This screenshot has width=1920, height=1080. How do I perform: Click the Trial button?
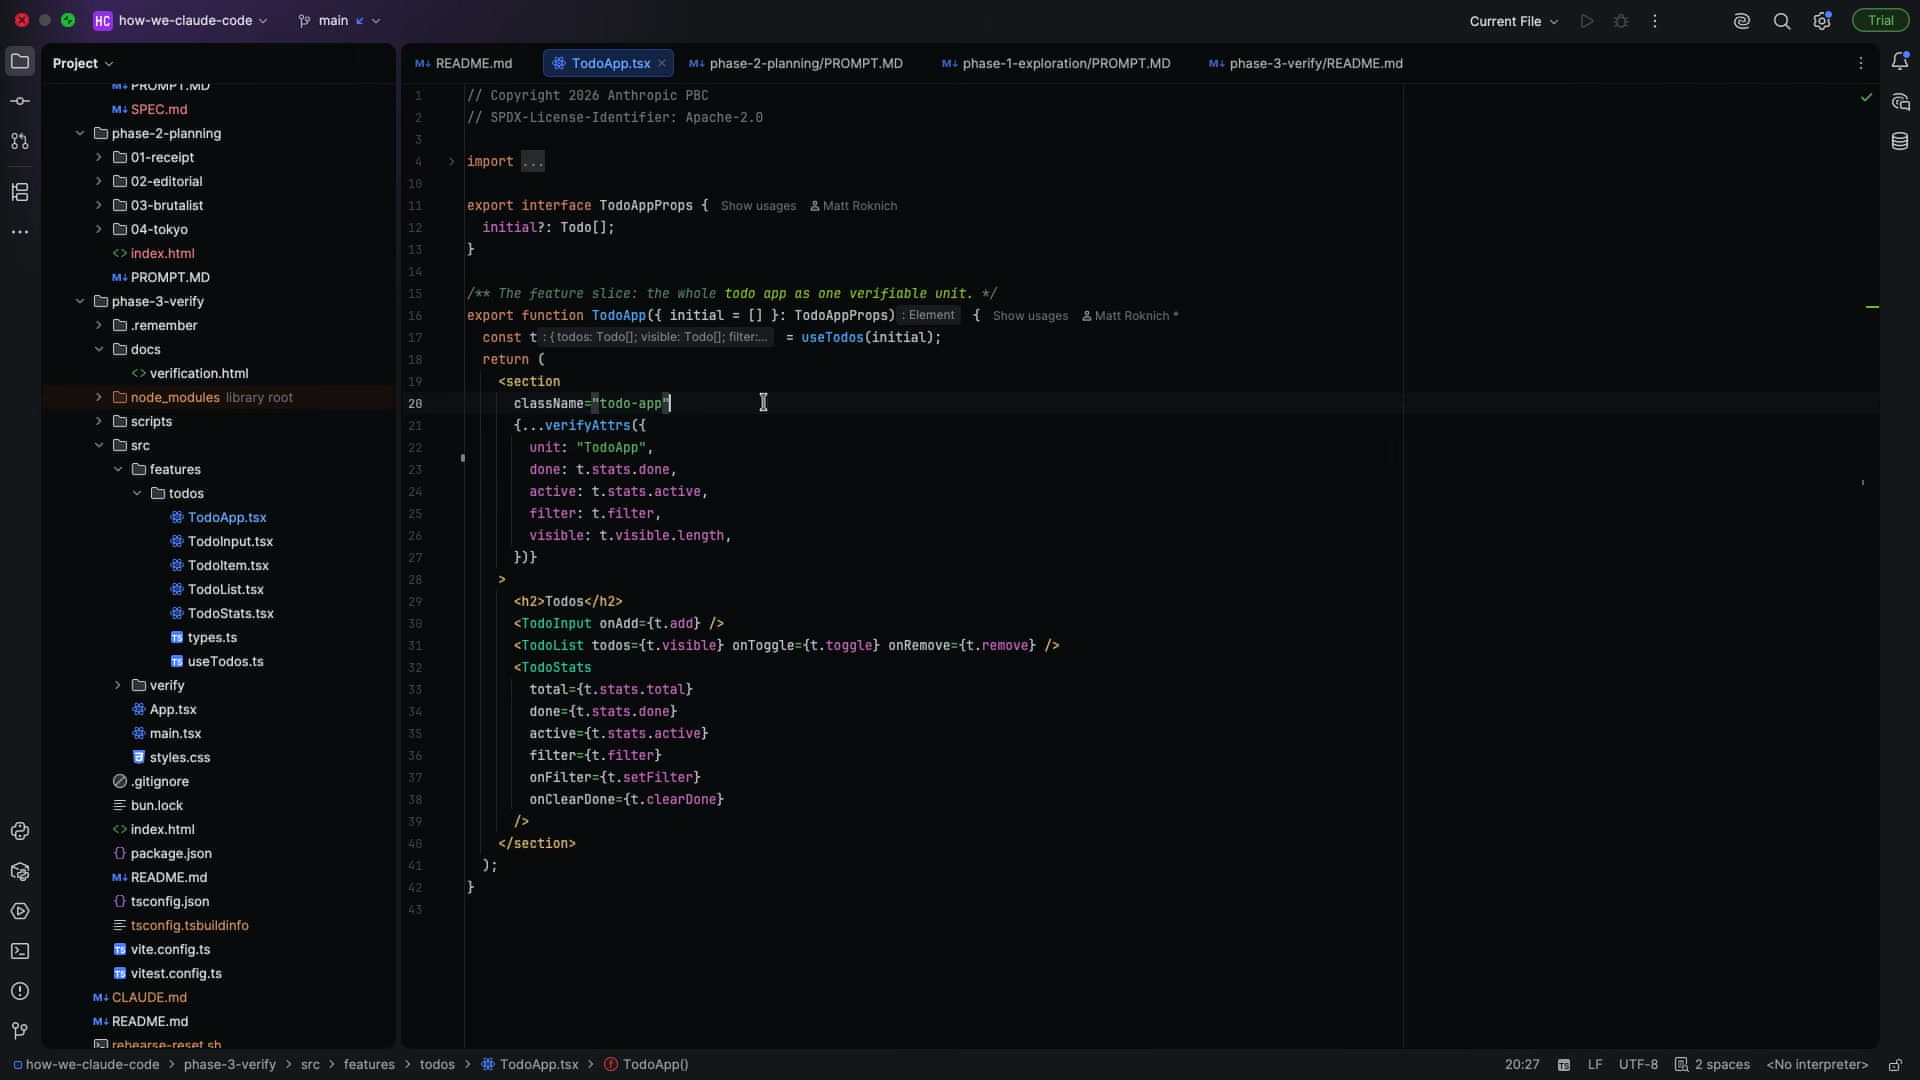(x=1880, y=21)
